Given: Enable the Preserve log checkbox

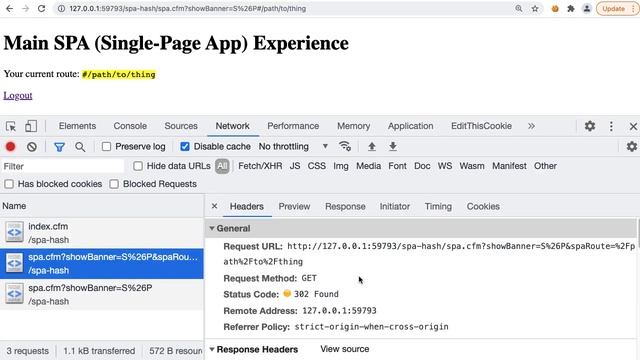Looking at the screenshot, I should tap(106, 147).
